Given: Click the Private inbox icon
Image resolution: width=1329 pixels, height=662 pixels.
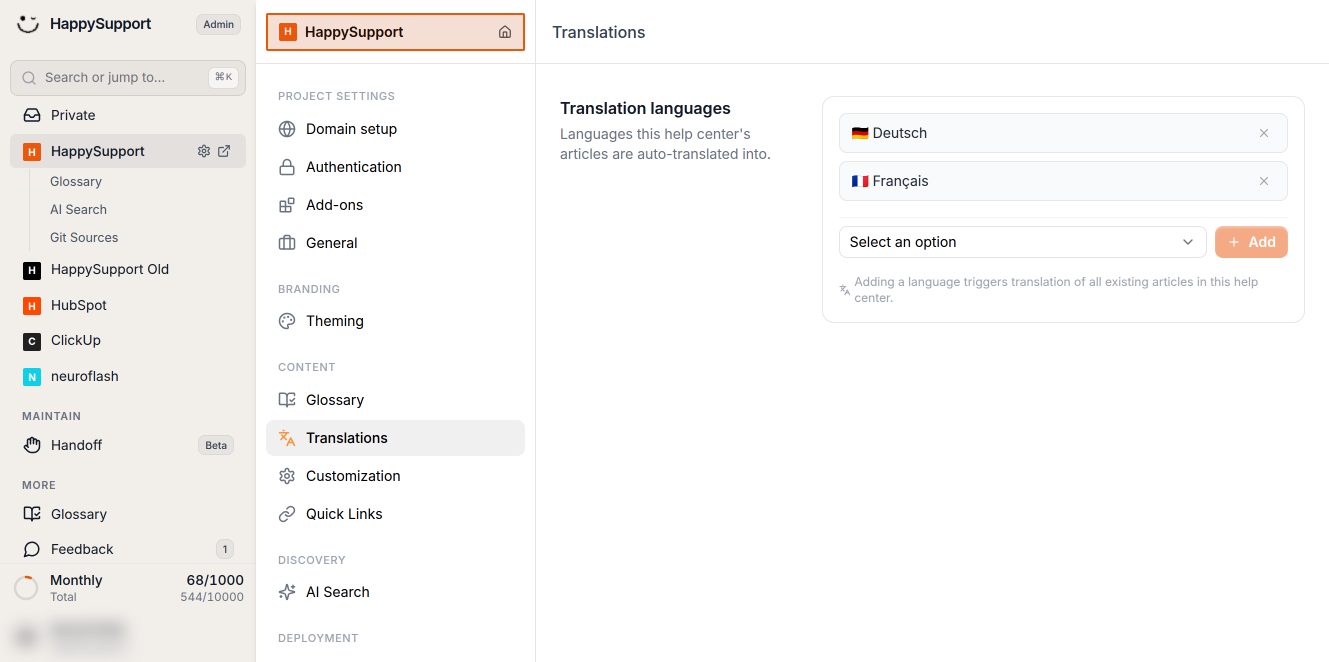Looking at the screenshot, I should click(32, 115).
